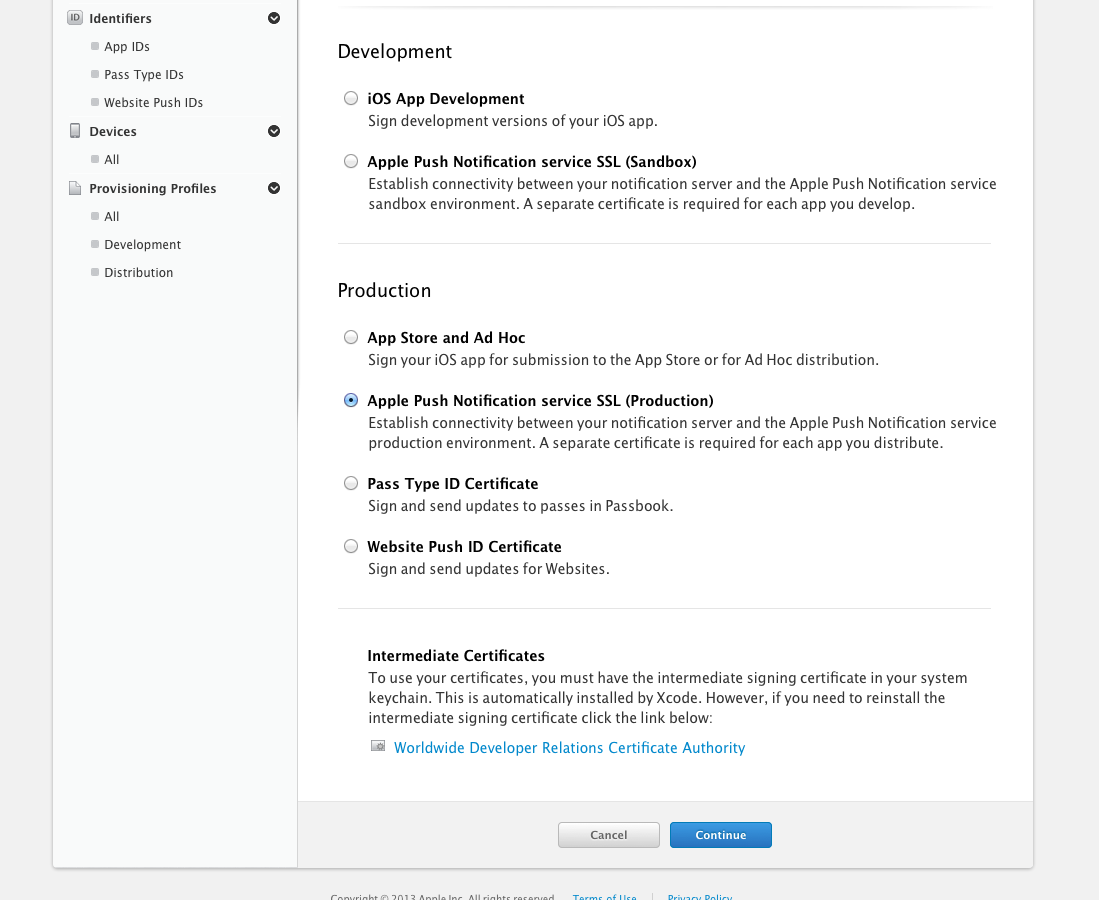1099x900 pixels.
Task: Click the 'iOS App Development' label text
Action: tap(446, 99)
